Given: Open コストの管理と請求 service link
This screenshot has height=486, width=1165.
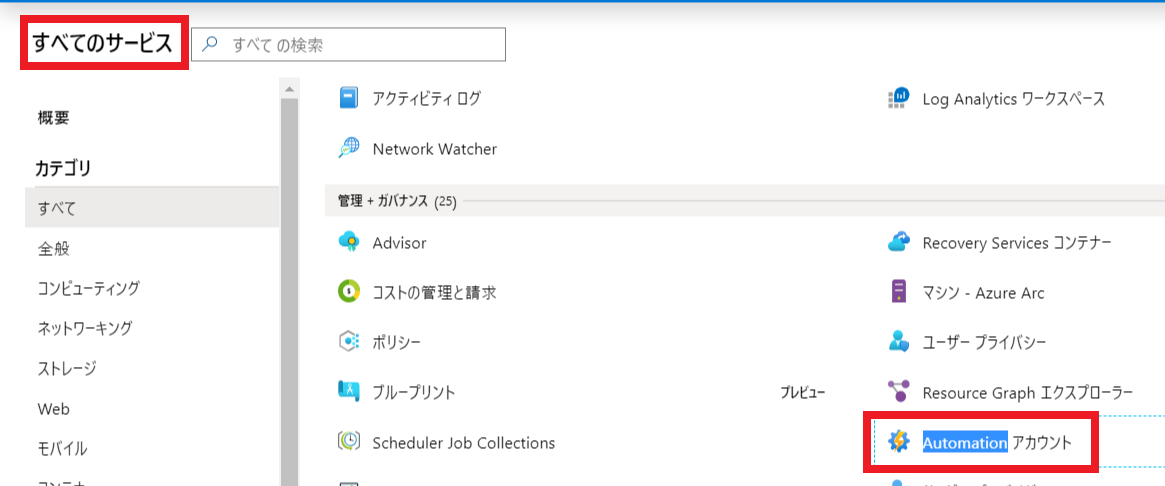Looking at the screenshot, I should [x=434, y=292].
